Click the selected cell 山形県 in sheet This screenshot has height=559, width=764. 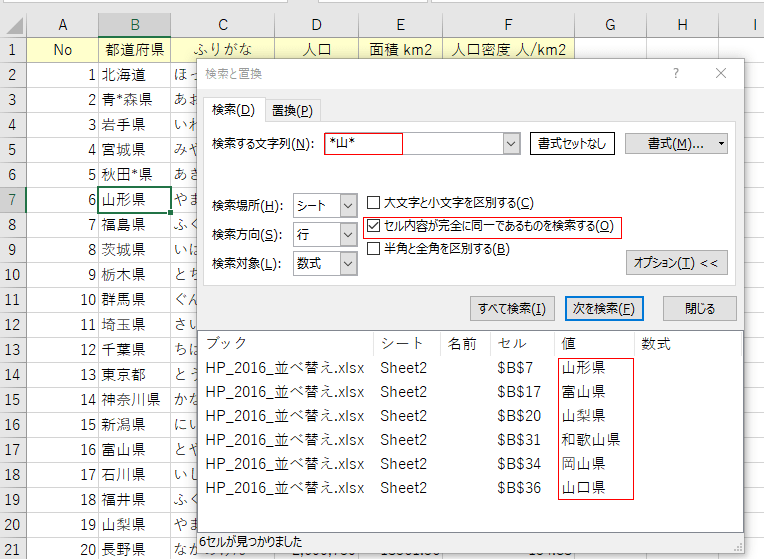click(x=135, y=199)
